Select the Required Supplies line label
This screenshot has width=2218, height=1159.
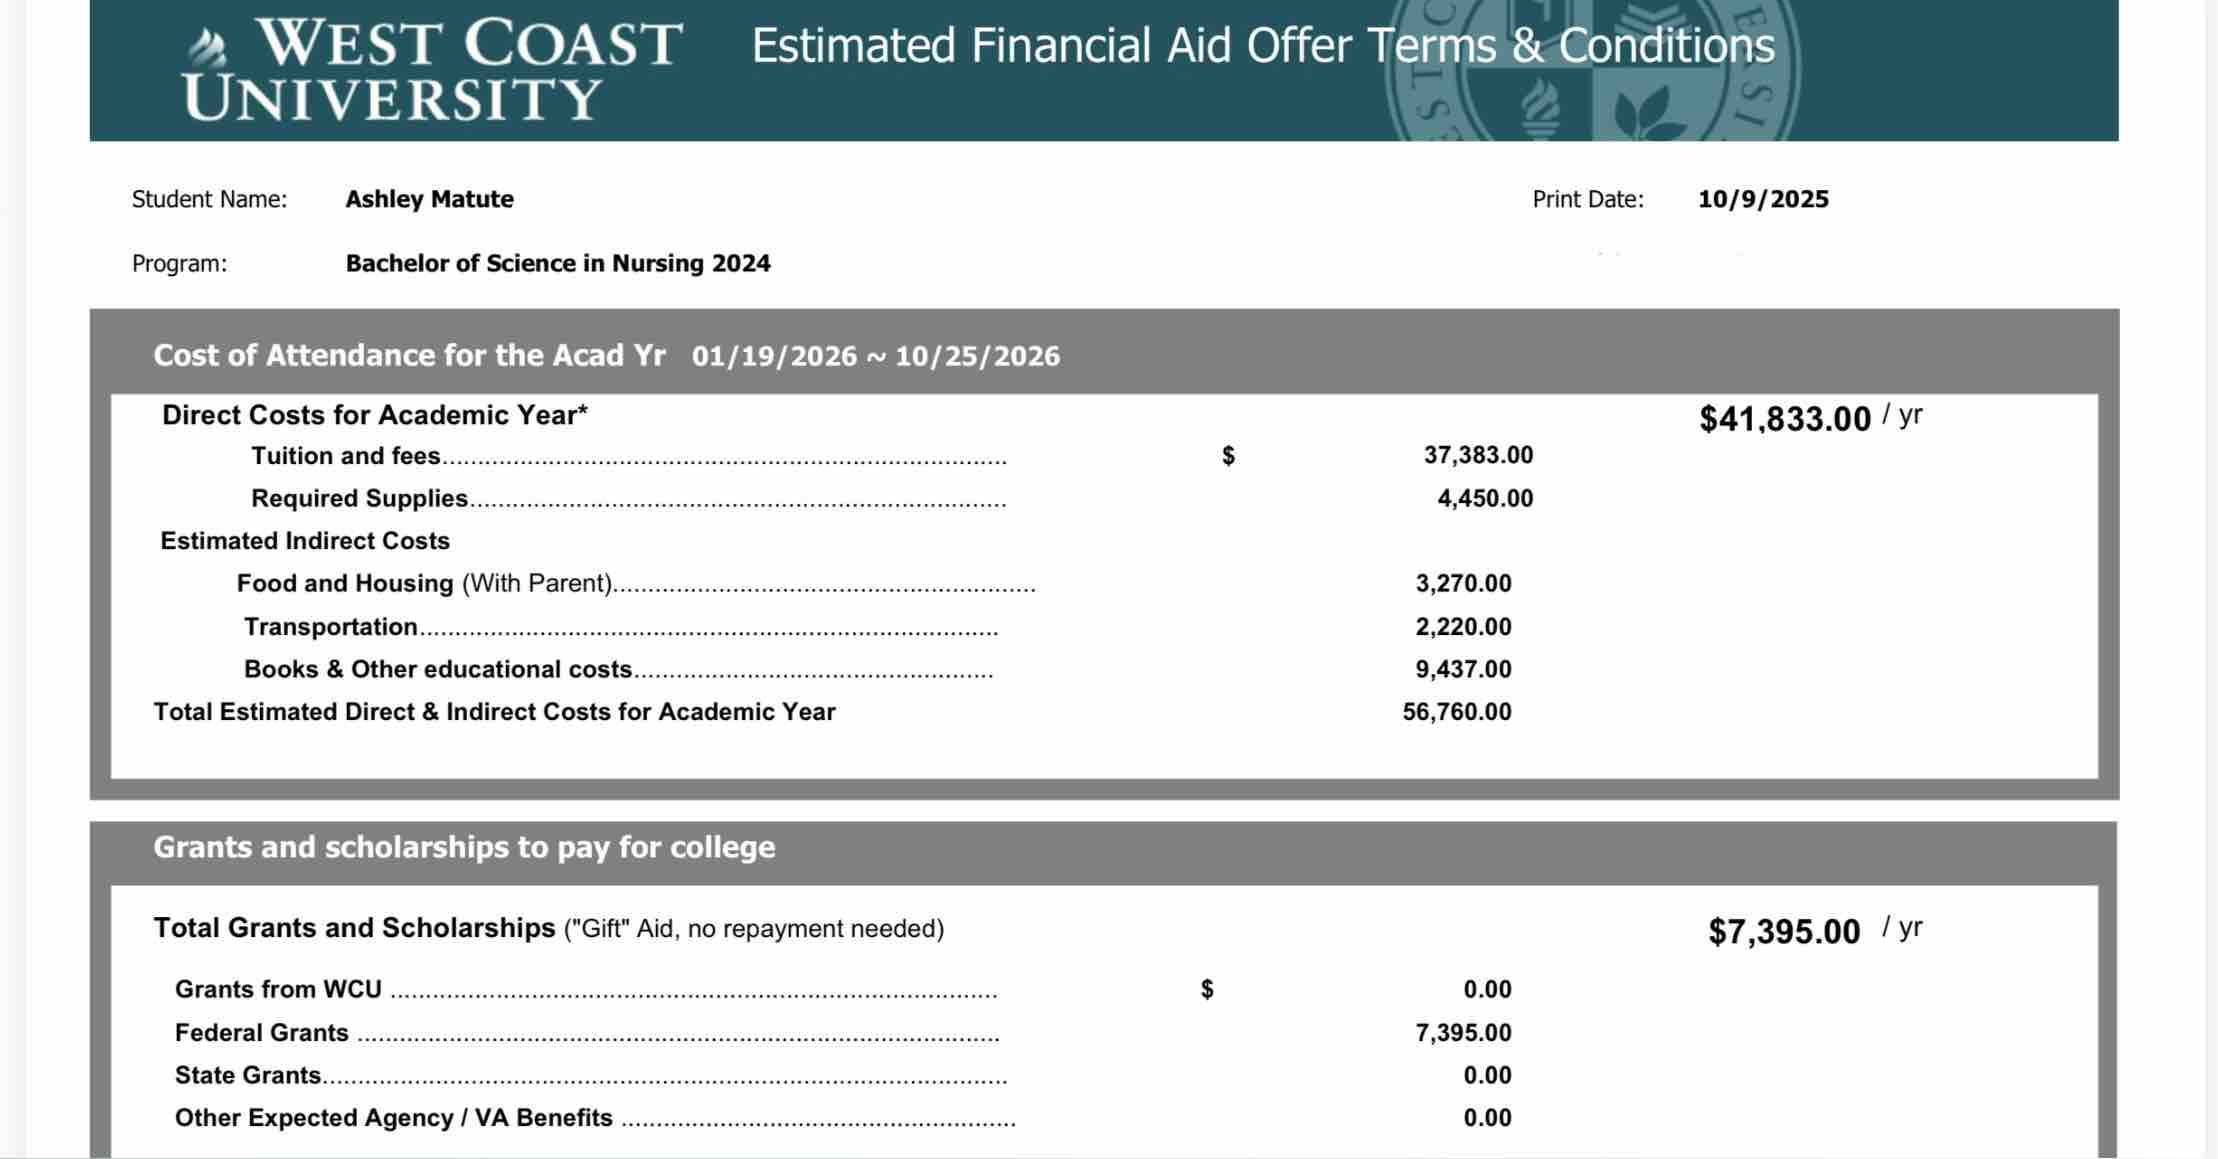click(359, 498)
